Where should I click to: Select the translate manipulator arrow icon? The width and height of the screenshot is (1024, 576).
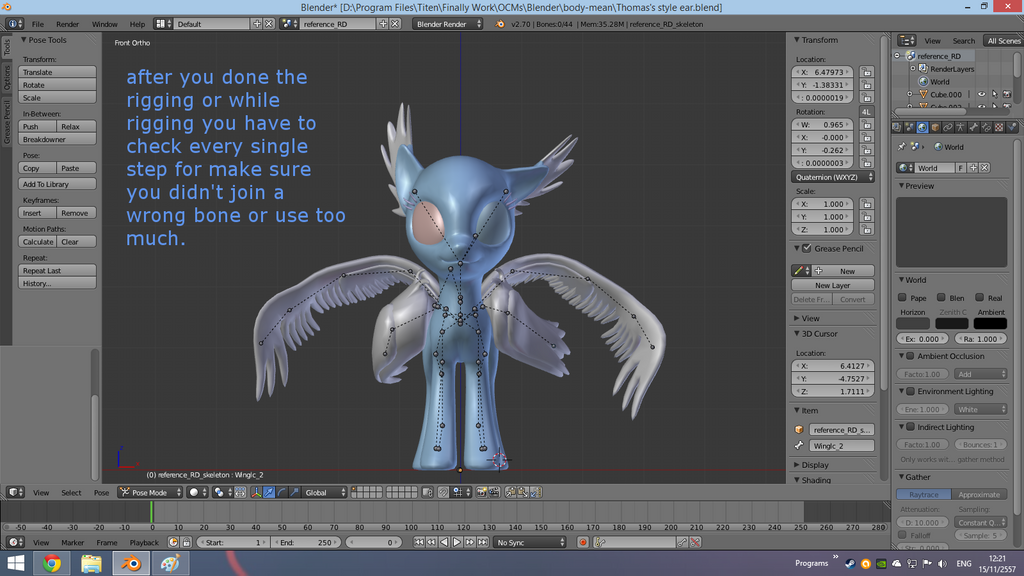point(268,492)
